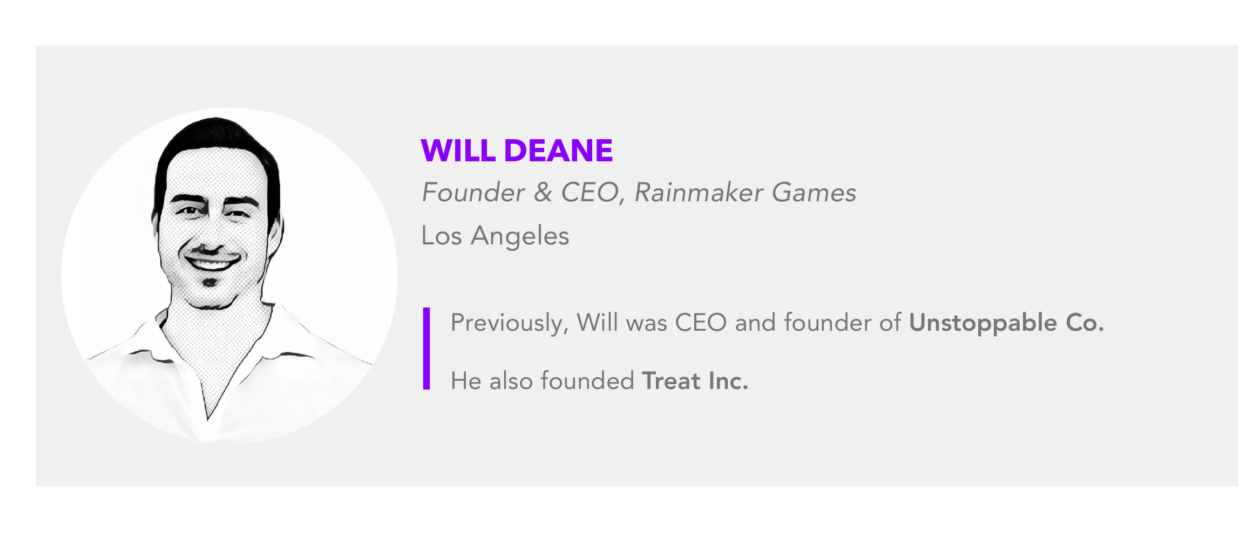The height and width of the screenshot is (553, 1260).
Task: Click the Founder & CEO italic text
Action: click(x=523, y=192)
